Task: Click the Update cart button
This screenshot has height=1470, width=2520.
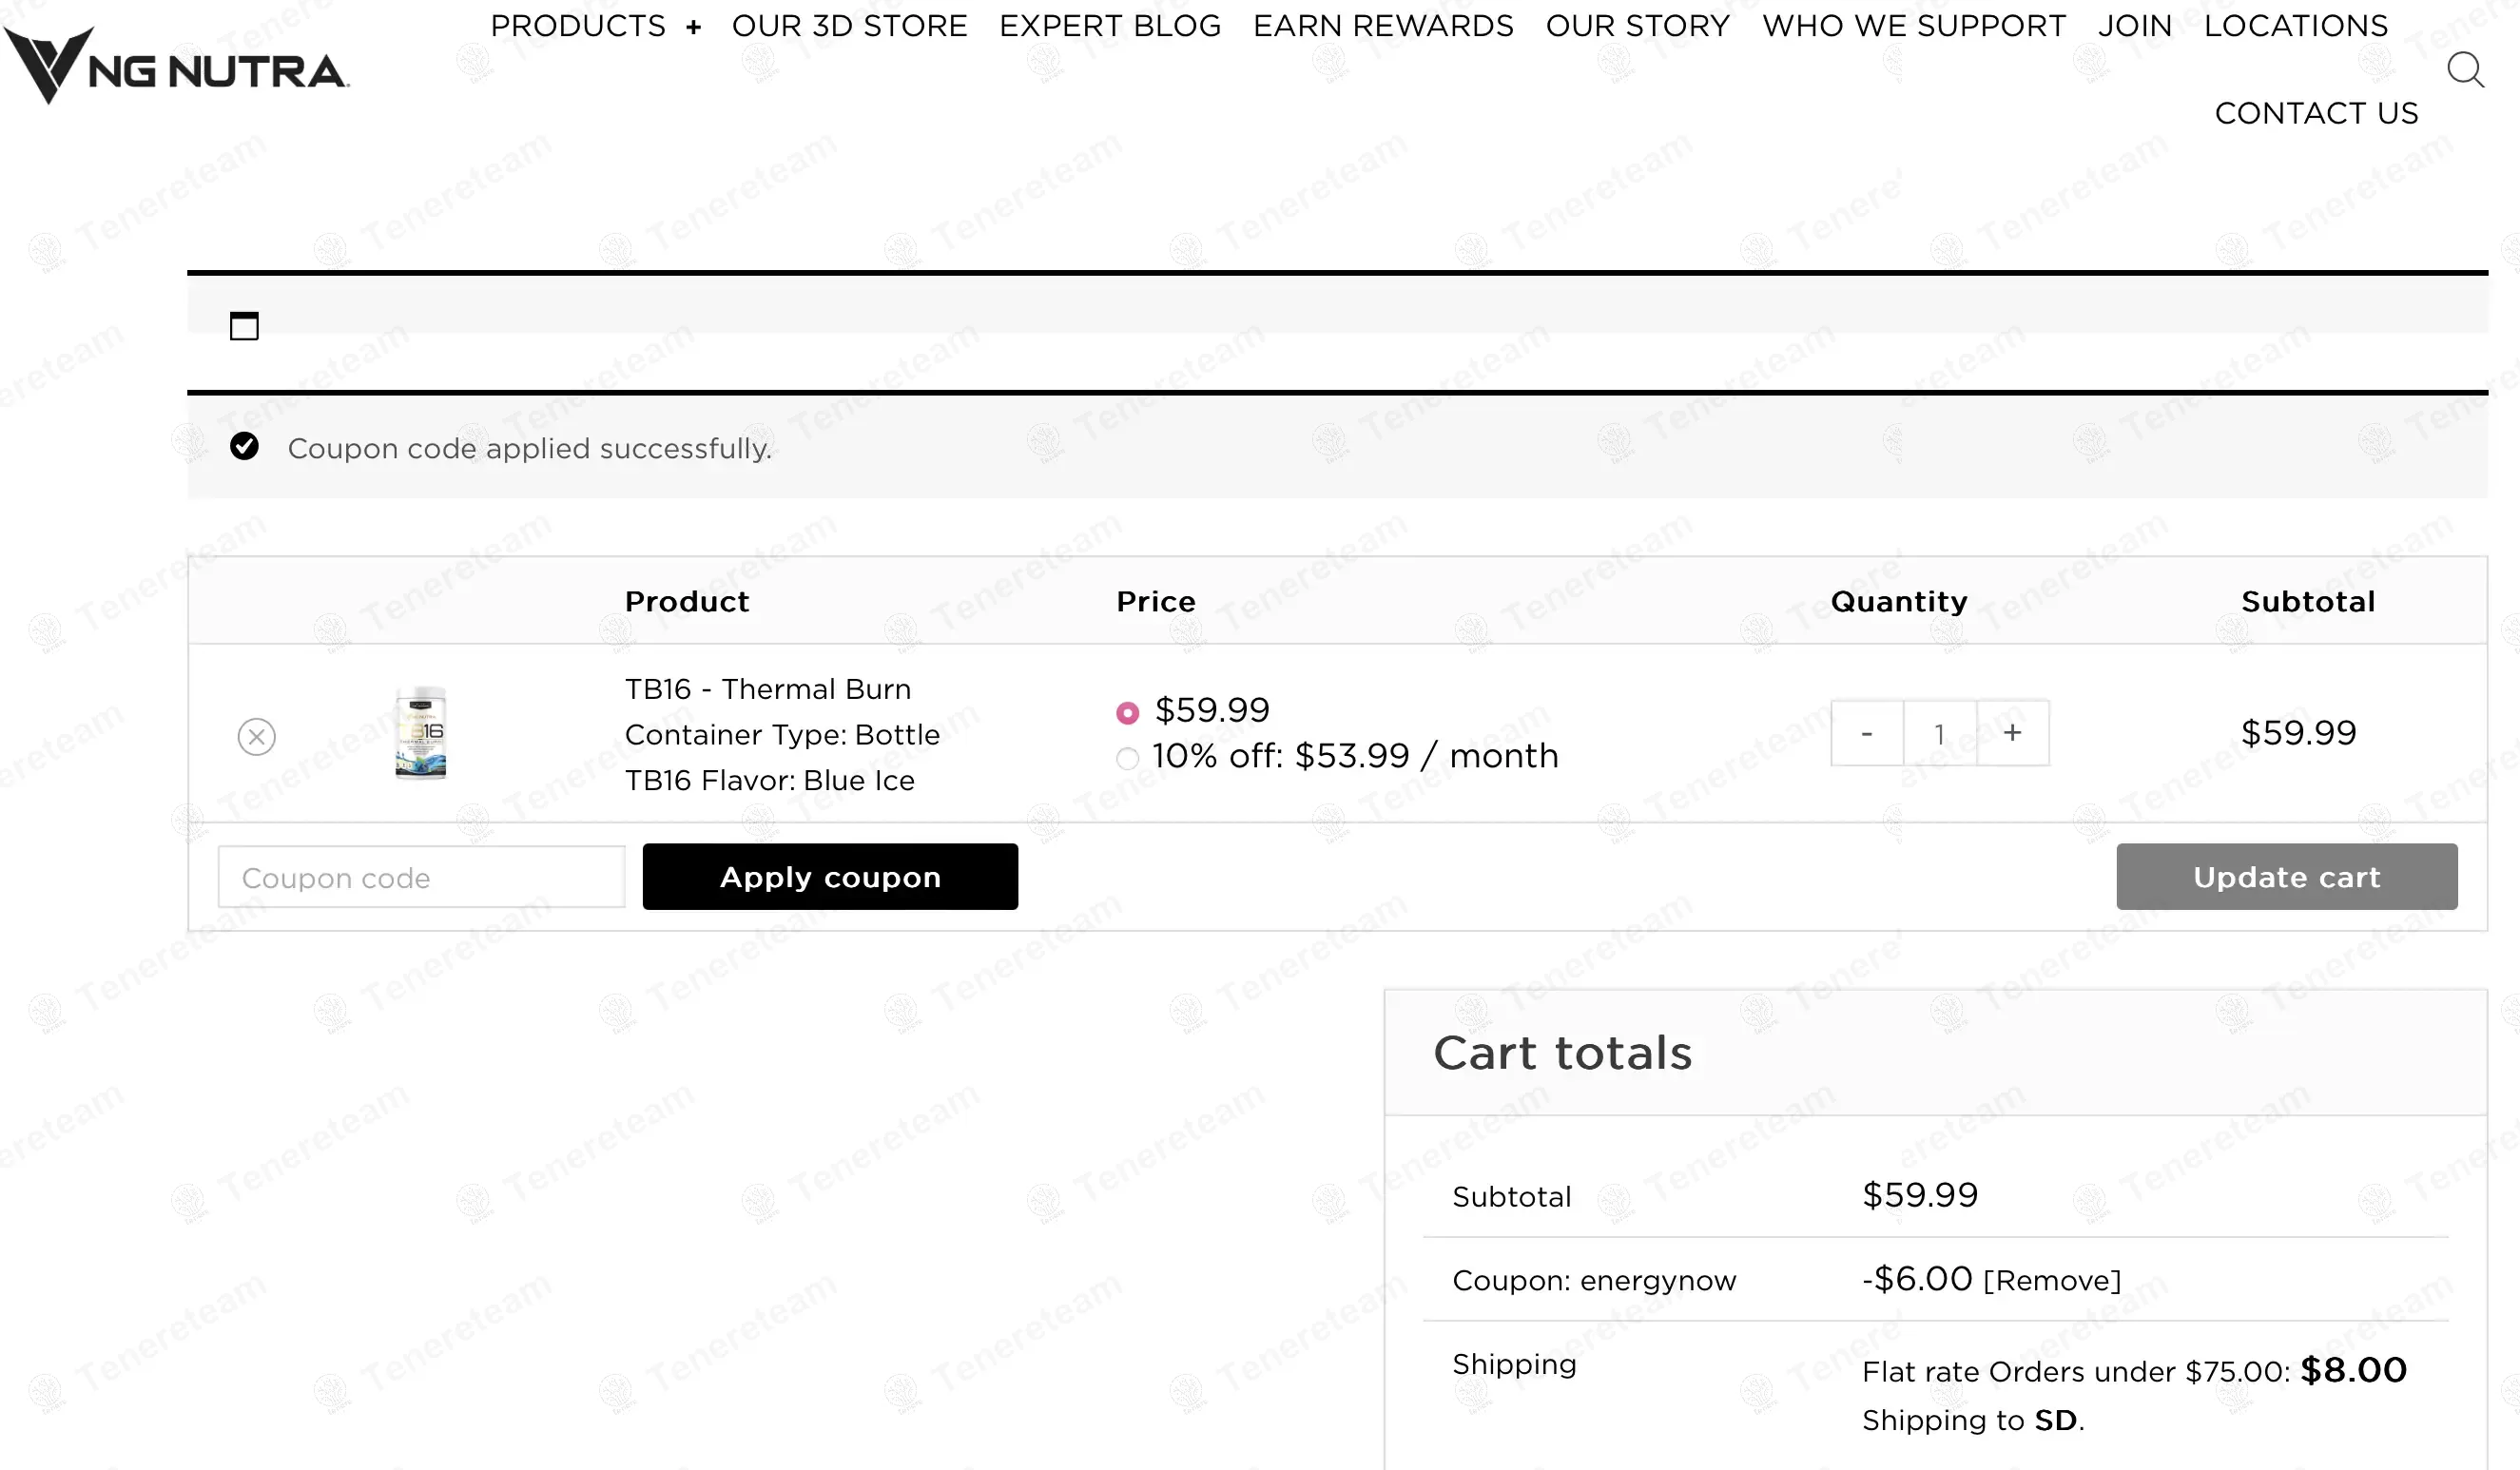Action: (x=2287, y=877)
